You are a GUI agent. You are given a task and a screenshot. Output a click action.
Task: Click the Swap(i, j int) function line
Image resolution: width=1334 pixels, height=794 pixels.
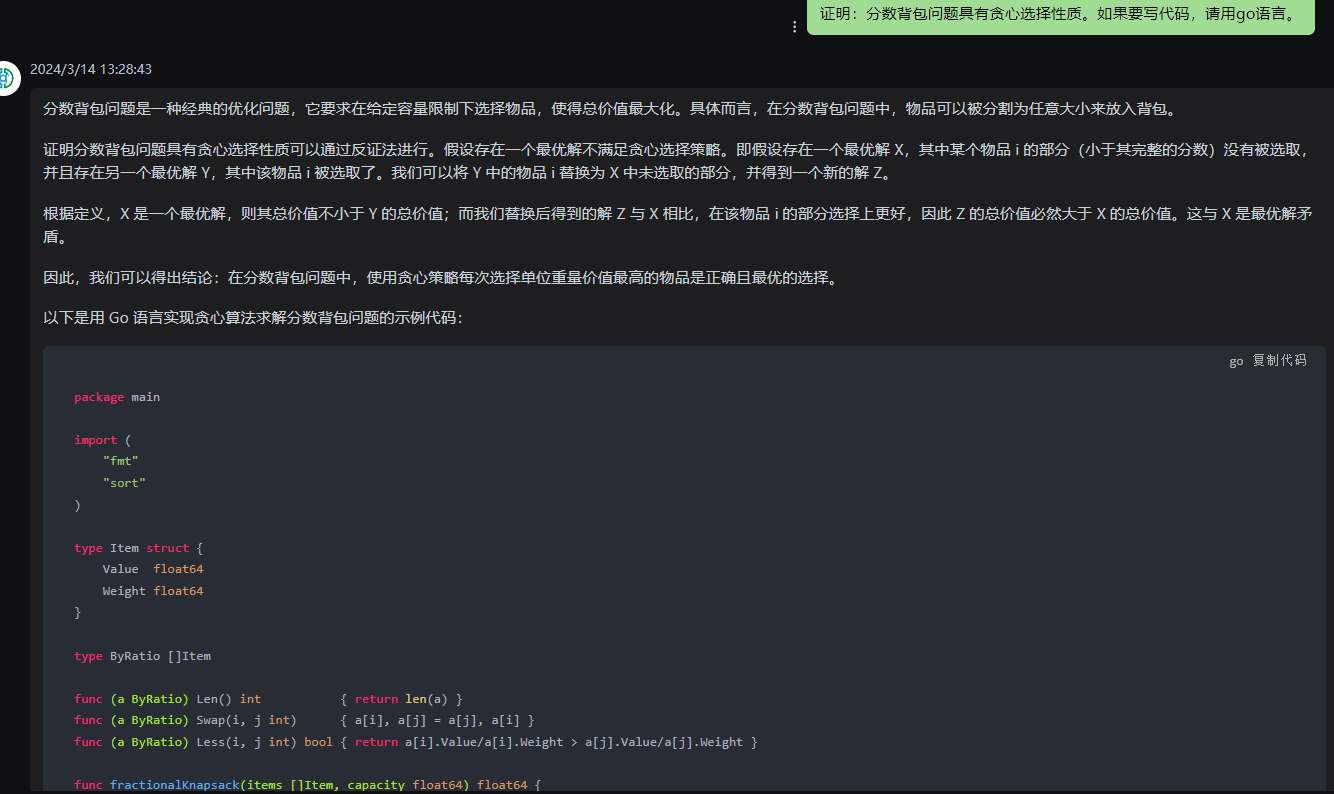pyautogui.click(x=304, y=720)
